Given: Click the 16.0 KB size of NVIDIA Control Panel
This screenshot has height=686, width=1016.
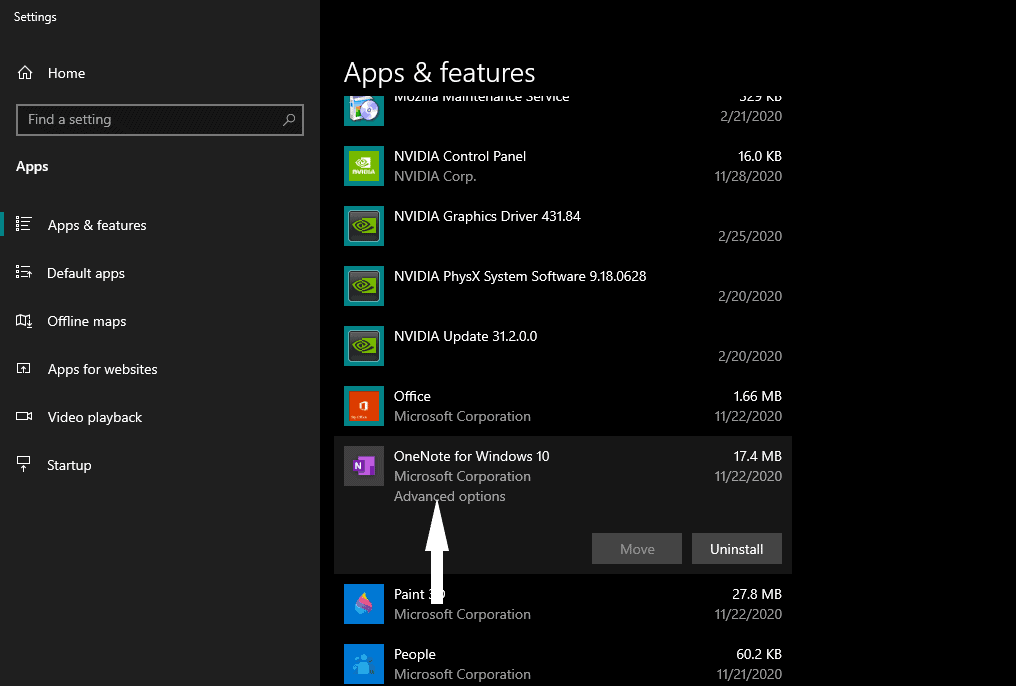Looking at the screenshot, I should coord(760,156).
